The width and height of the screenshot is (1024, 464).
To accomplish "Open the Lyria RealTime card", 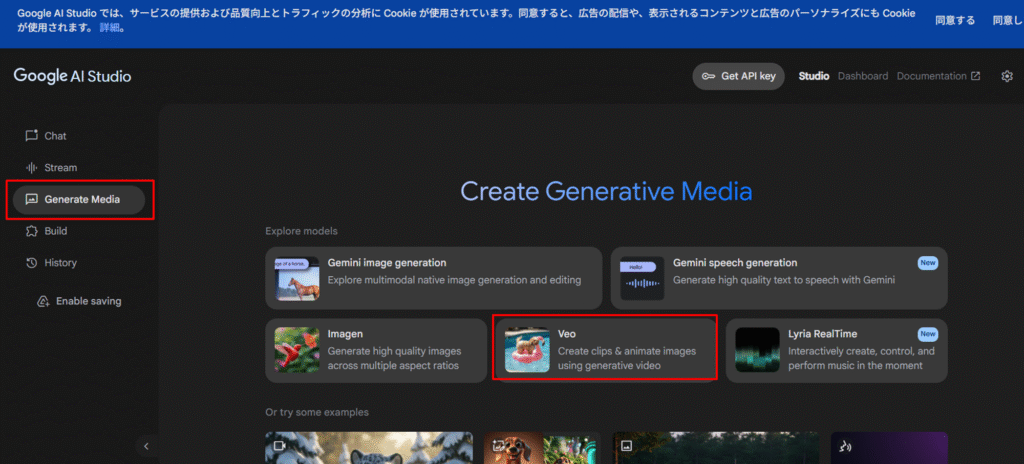I will point(837,350).
